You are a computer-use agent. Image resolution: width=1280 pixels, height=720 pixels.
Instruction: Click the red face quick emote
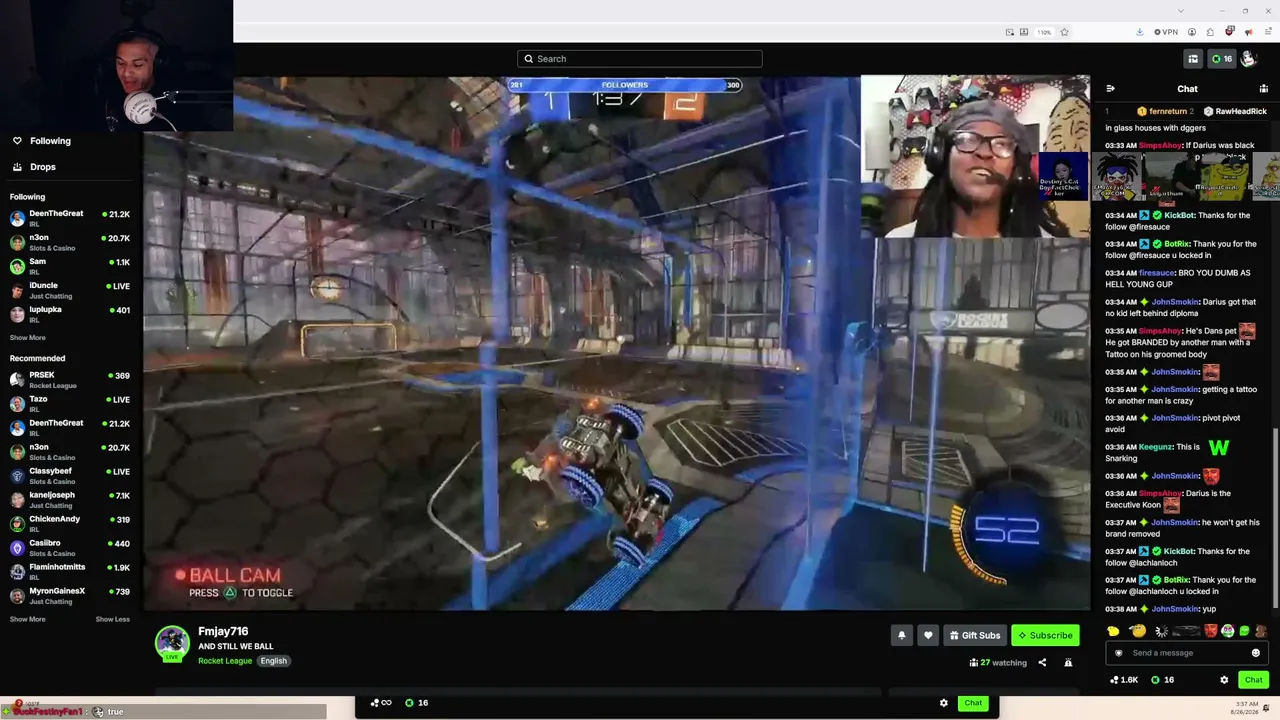1211,631
